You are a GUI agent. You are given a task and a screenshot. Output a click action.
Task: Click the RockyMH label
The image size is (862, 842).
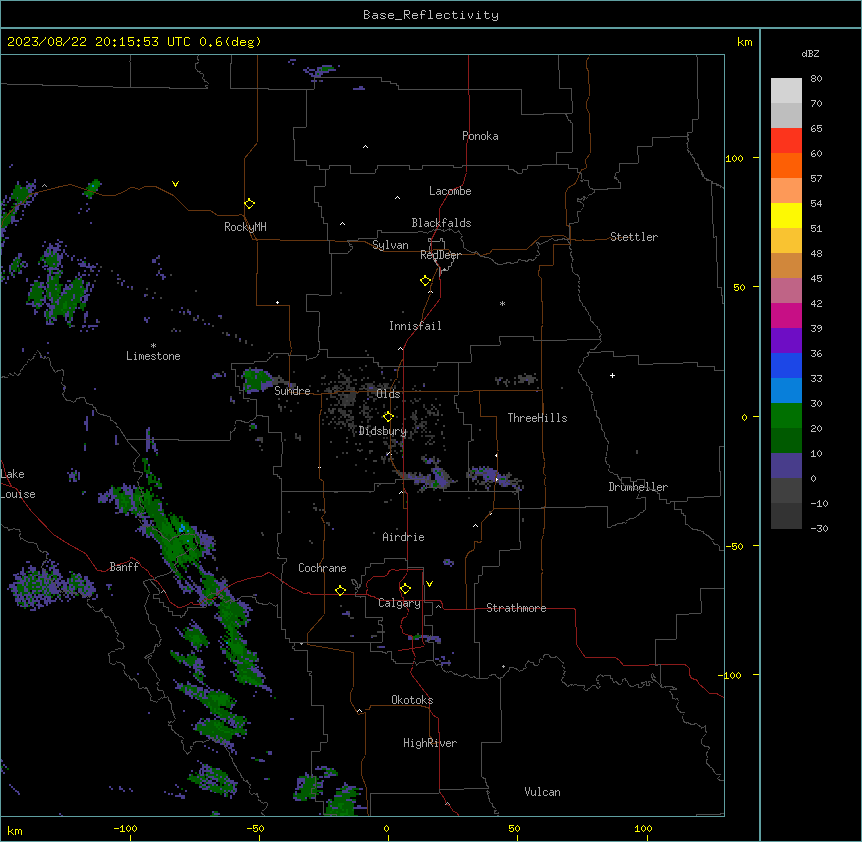click(x=245, y=227)
